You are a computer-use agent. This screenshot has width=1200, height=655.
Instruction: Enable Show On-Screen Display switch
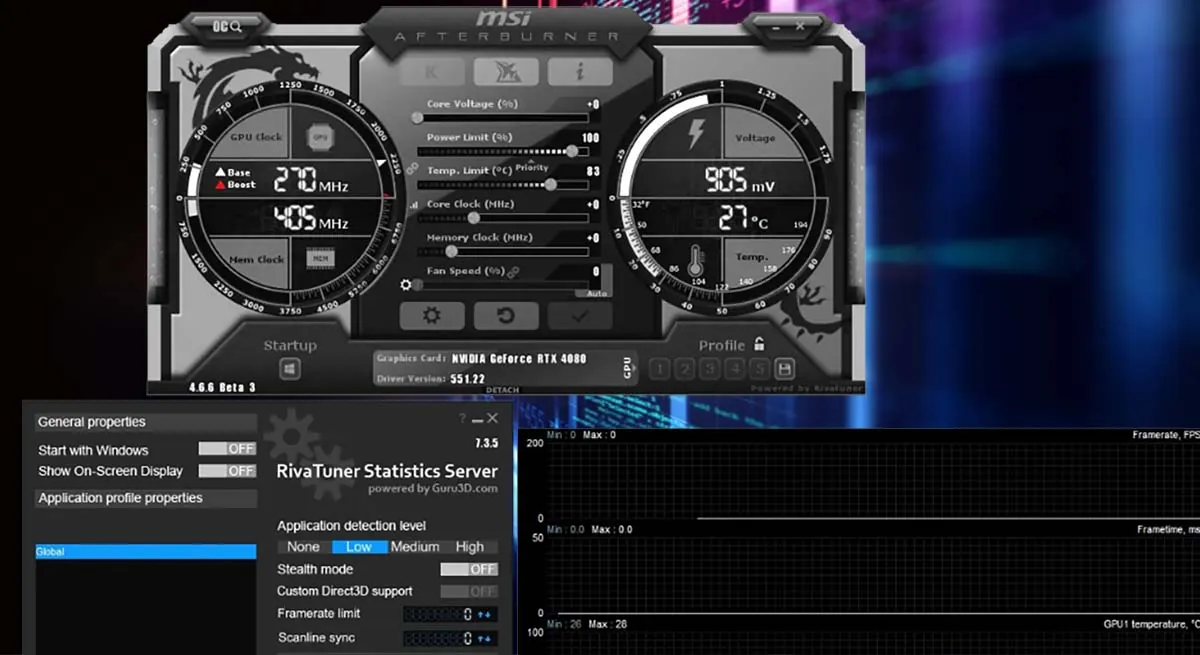[227, 471]
